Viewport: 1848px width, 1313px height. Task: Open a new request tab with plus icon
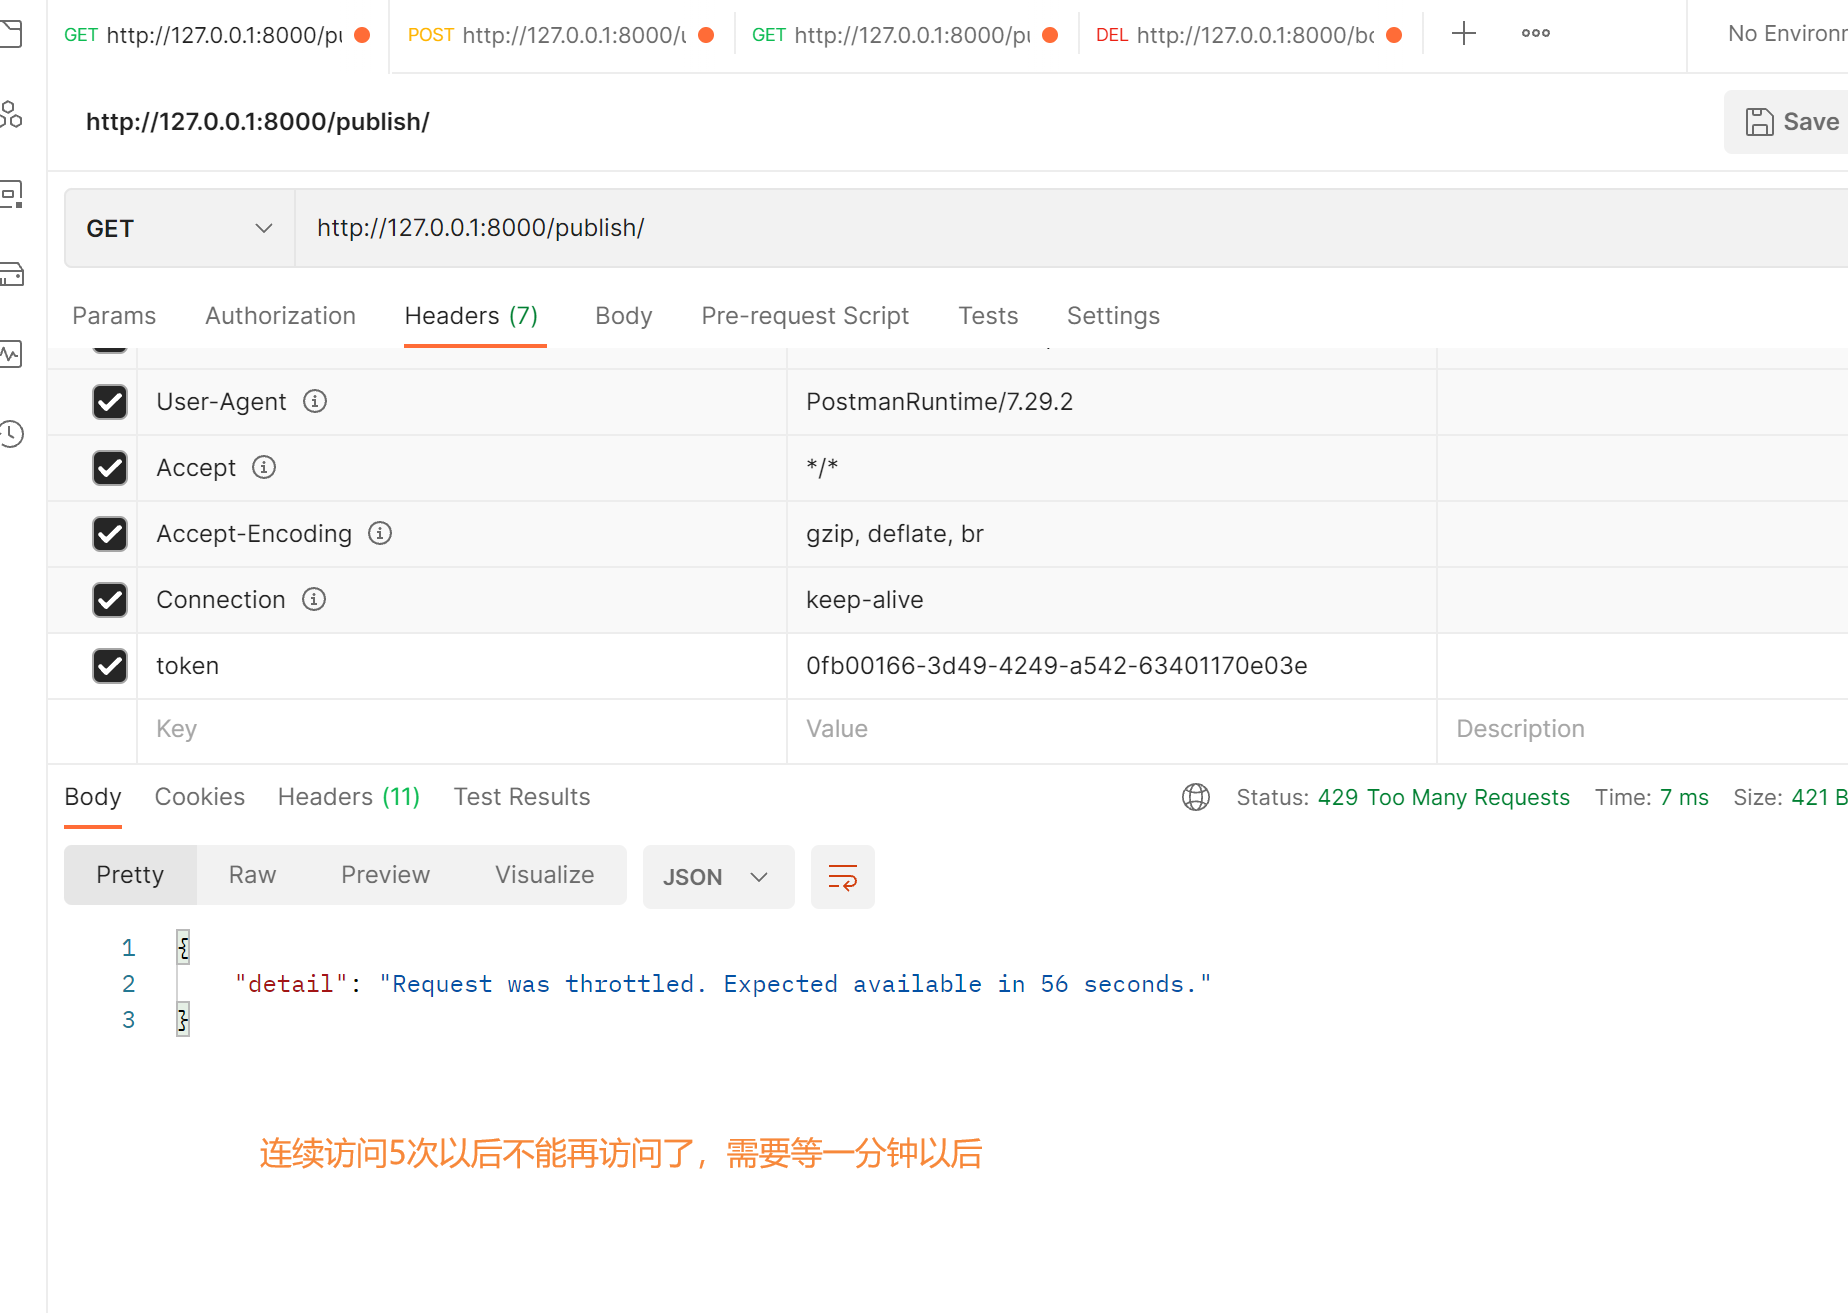pos(1463,34)
